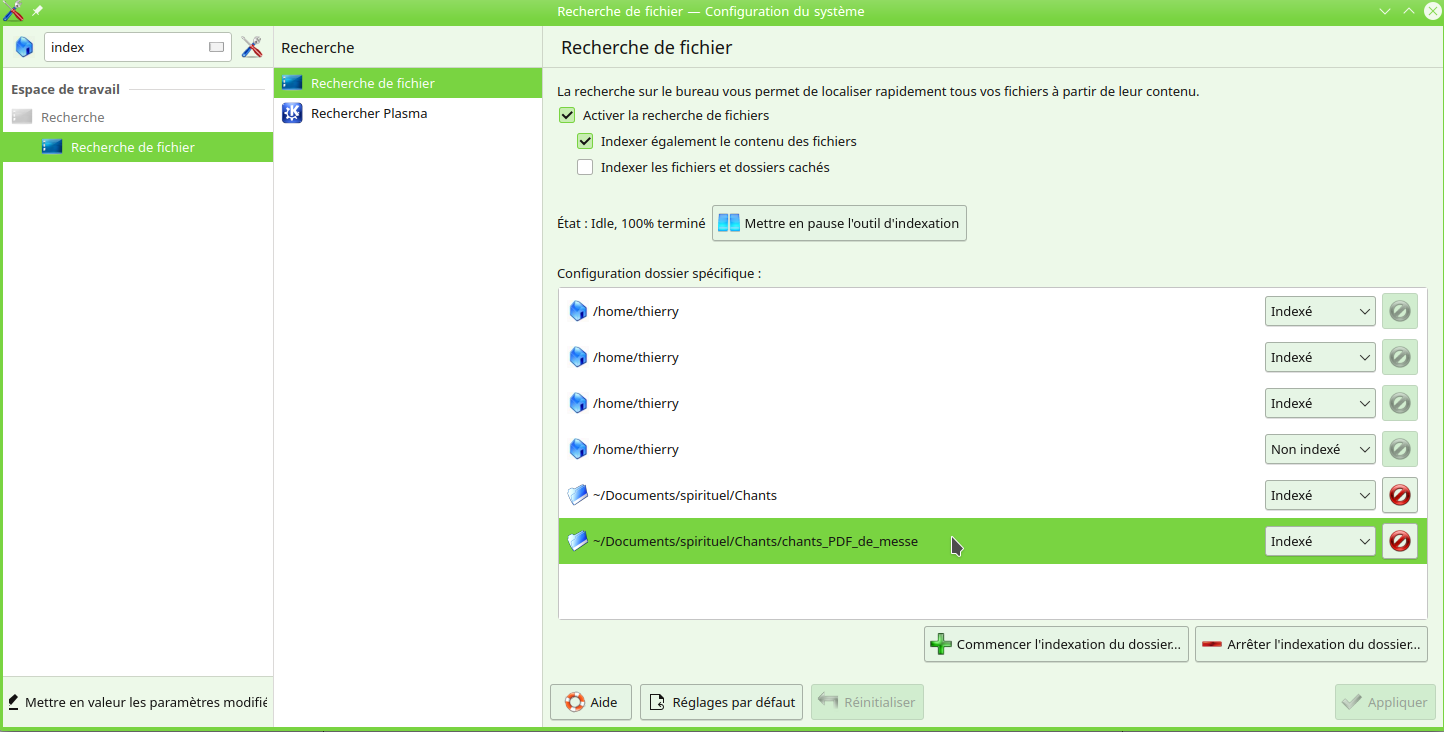This screenshot has height=732, width=1444.
Task: Enable Indexer les fichiers et dossiers cachés
Action: coord(585,167)
